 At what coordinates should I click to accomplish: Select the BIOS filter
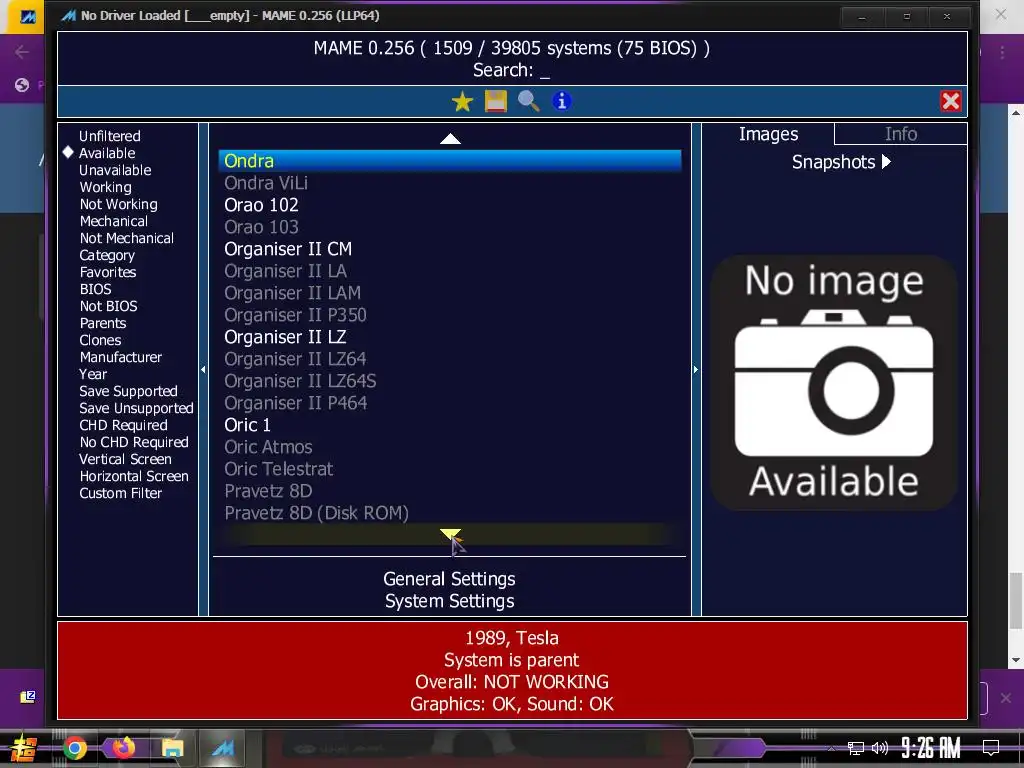click(95, 289)
